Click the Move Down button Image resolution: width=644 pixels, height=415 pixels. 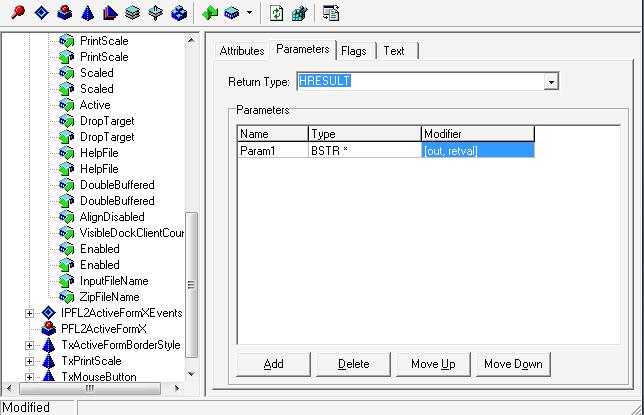[513, 364]
